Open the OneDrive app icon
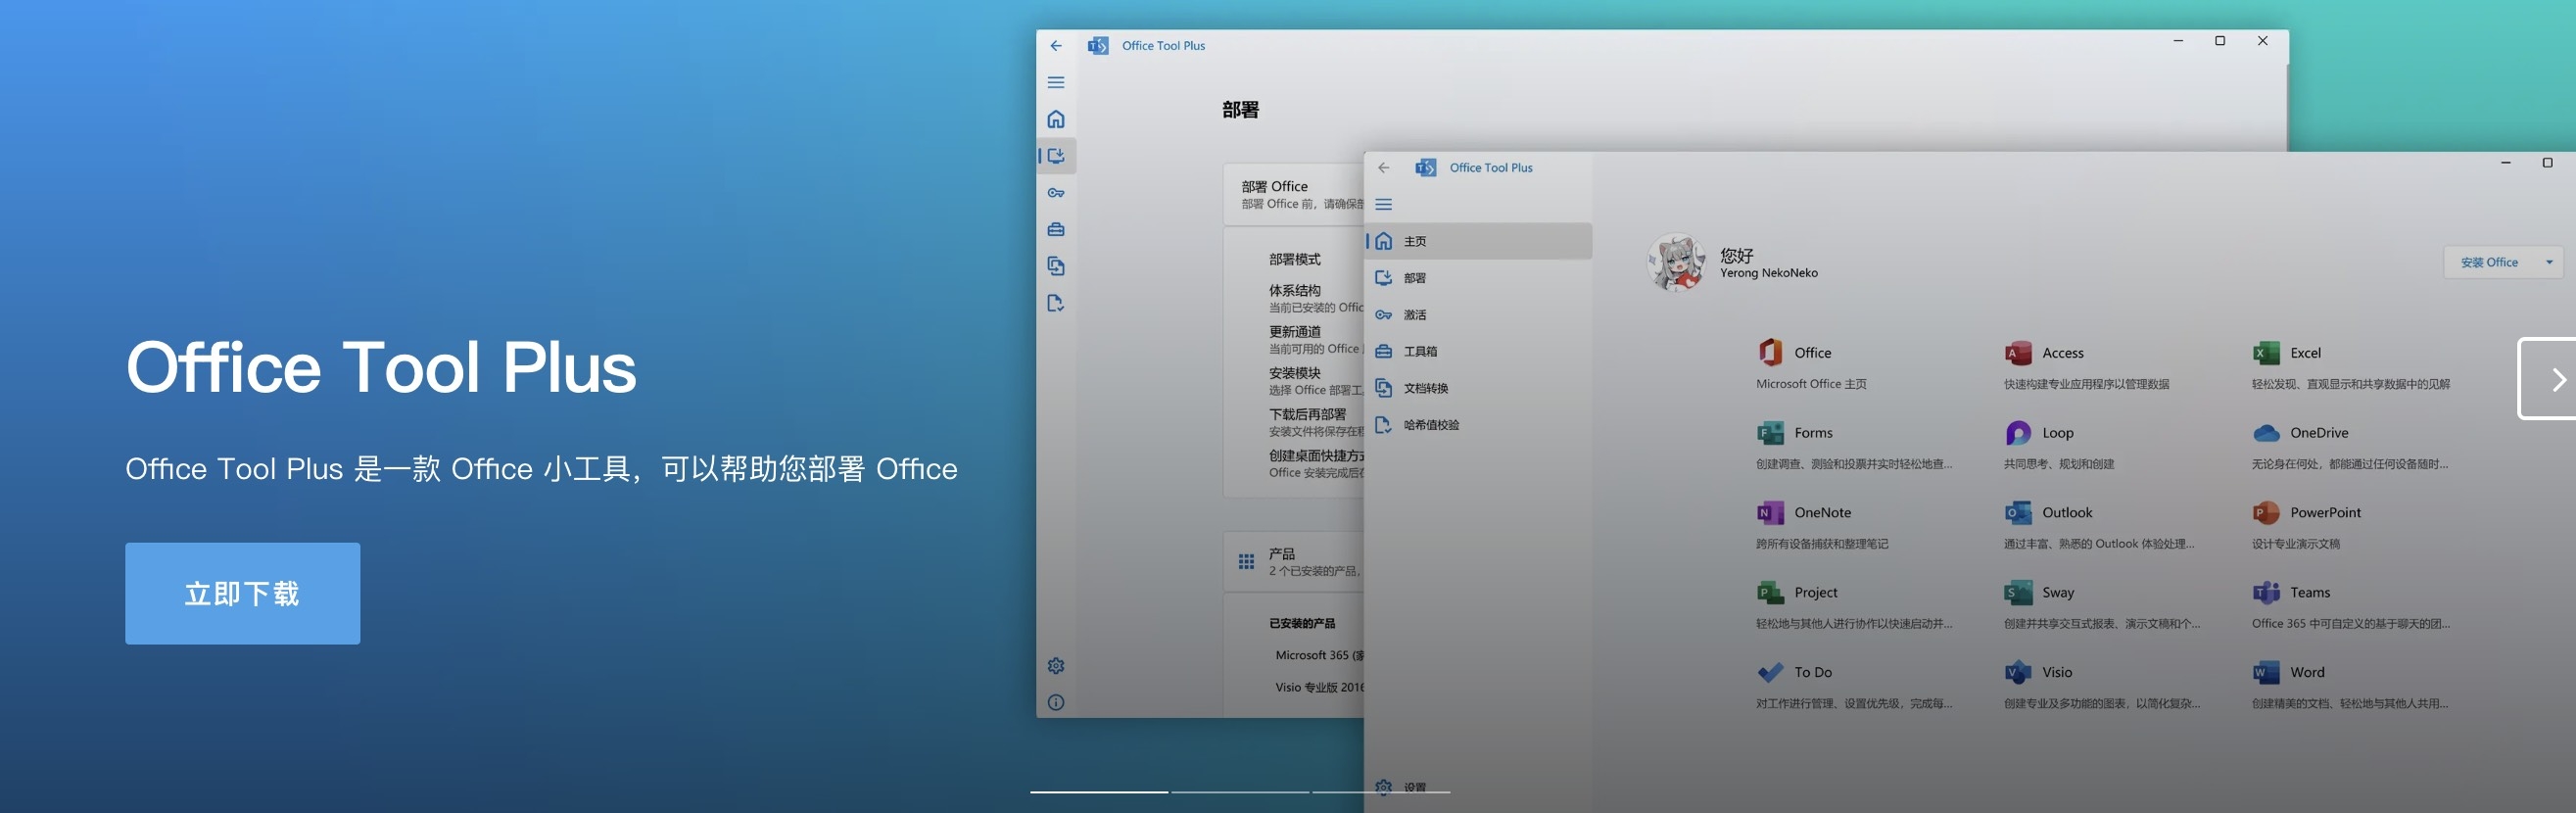The image size is (2576, 813). click(2266, 432)
